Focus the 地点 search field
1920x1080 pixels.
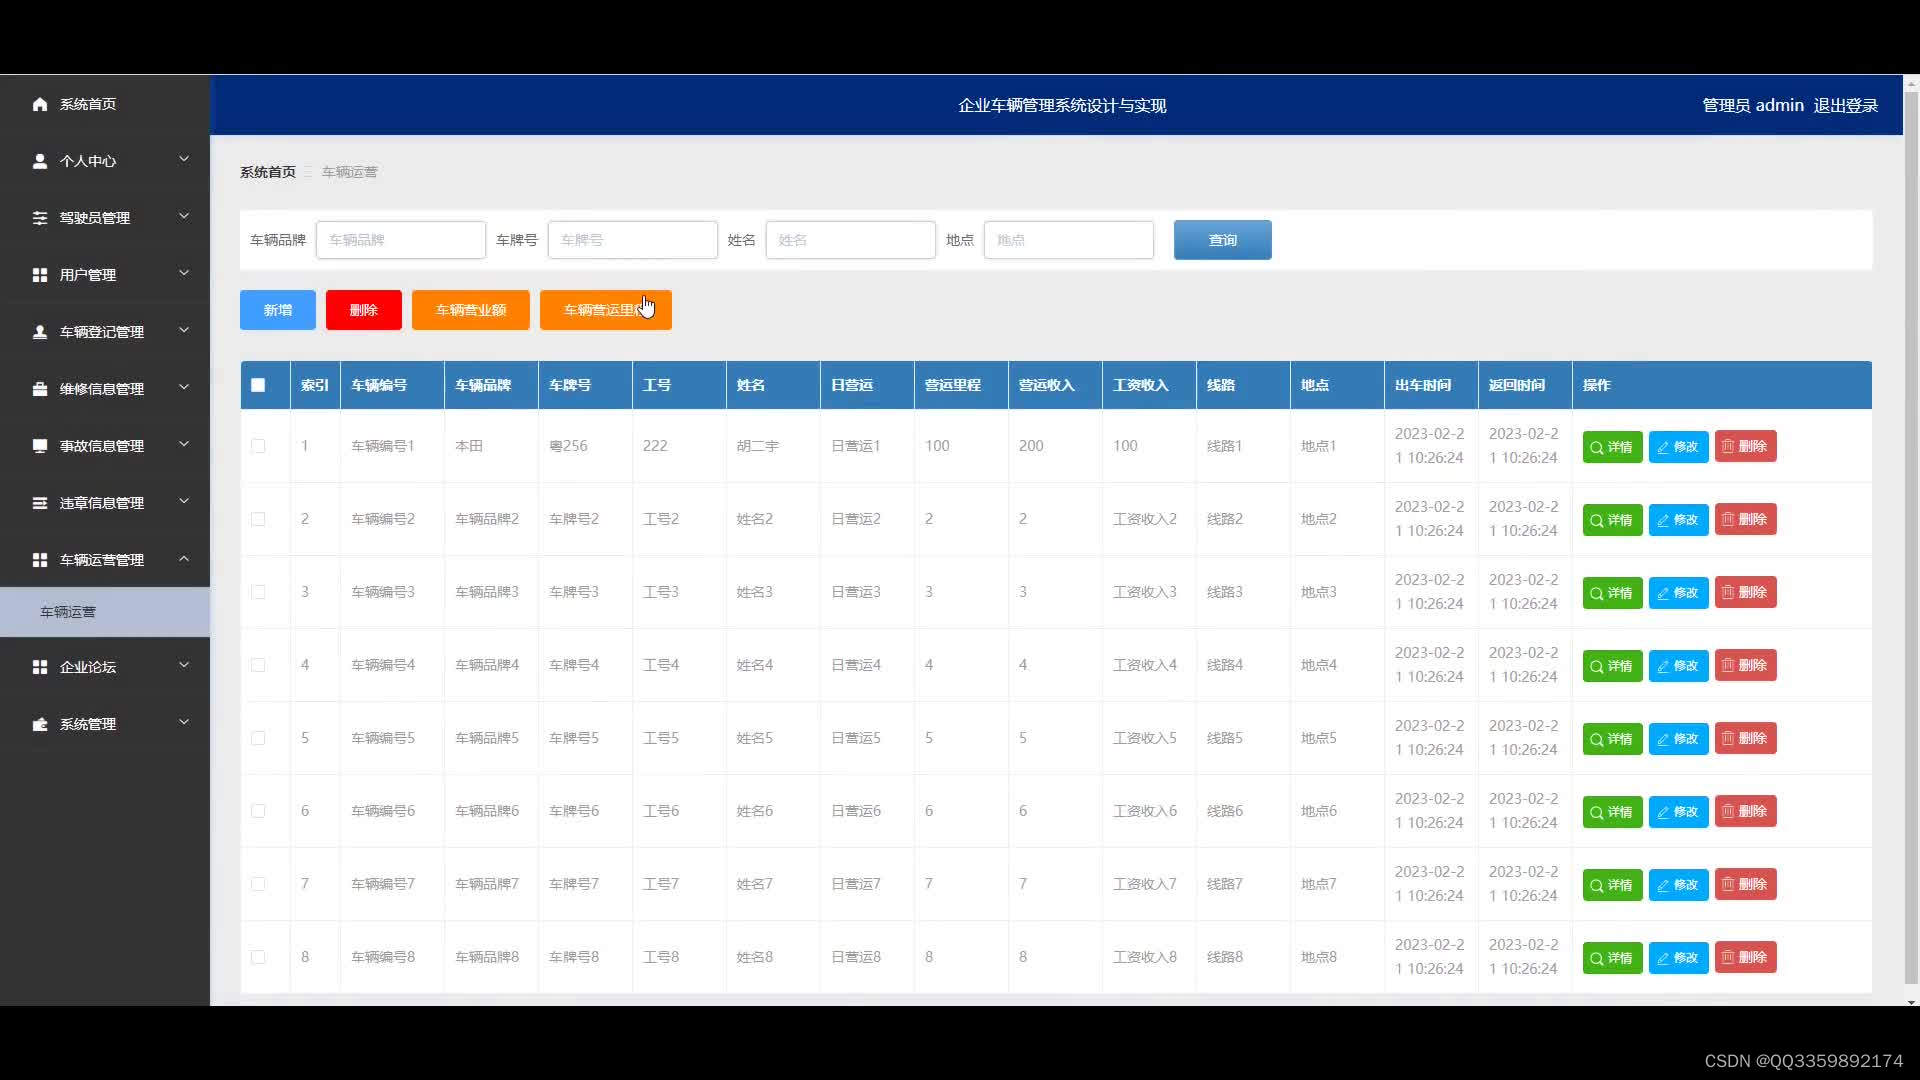[1069, 240]
